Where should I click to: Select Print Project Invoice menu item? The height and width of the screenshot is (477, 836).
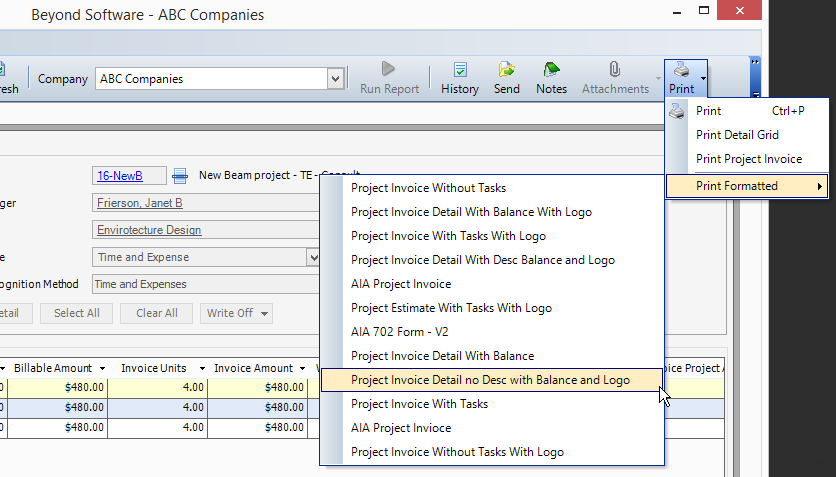click(x=747, y=159)
